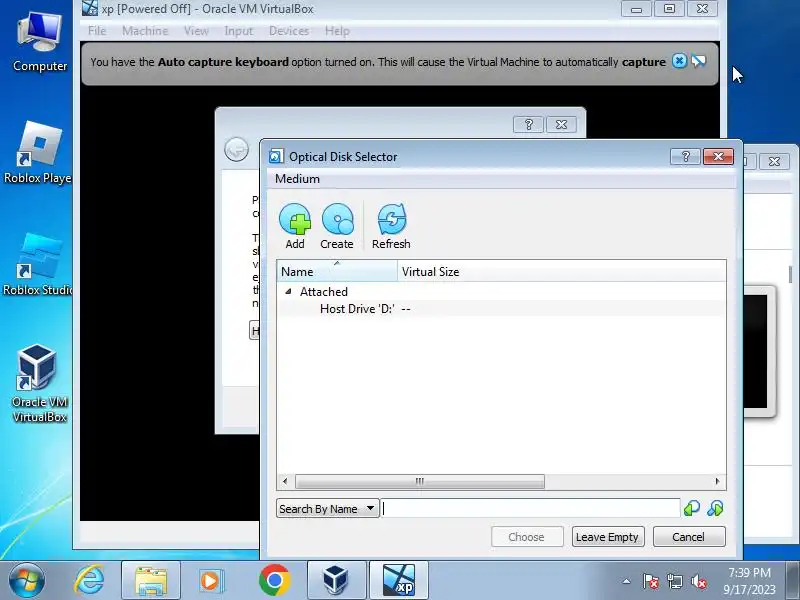Viewport: 800px width, 600px height.
Task: Open Windows Explorer from the taskbar
Action: click(x=151, y=581)
